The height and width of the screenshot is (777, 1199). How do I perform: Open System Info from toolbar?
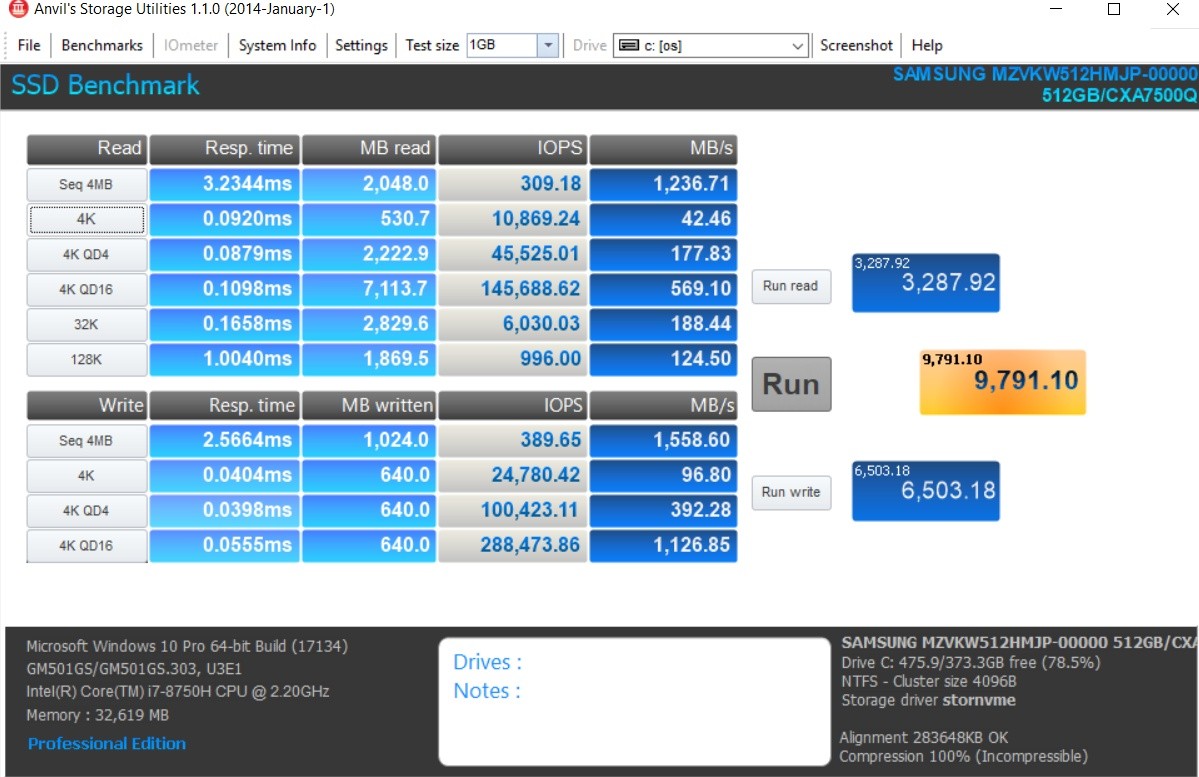(277, 45)
